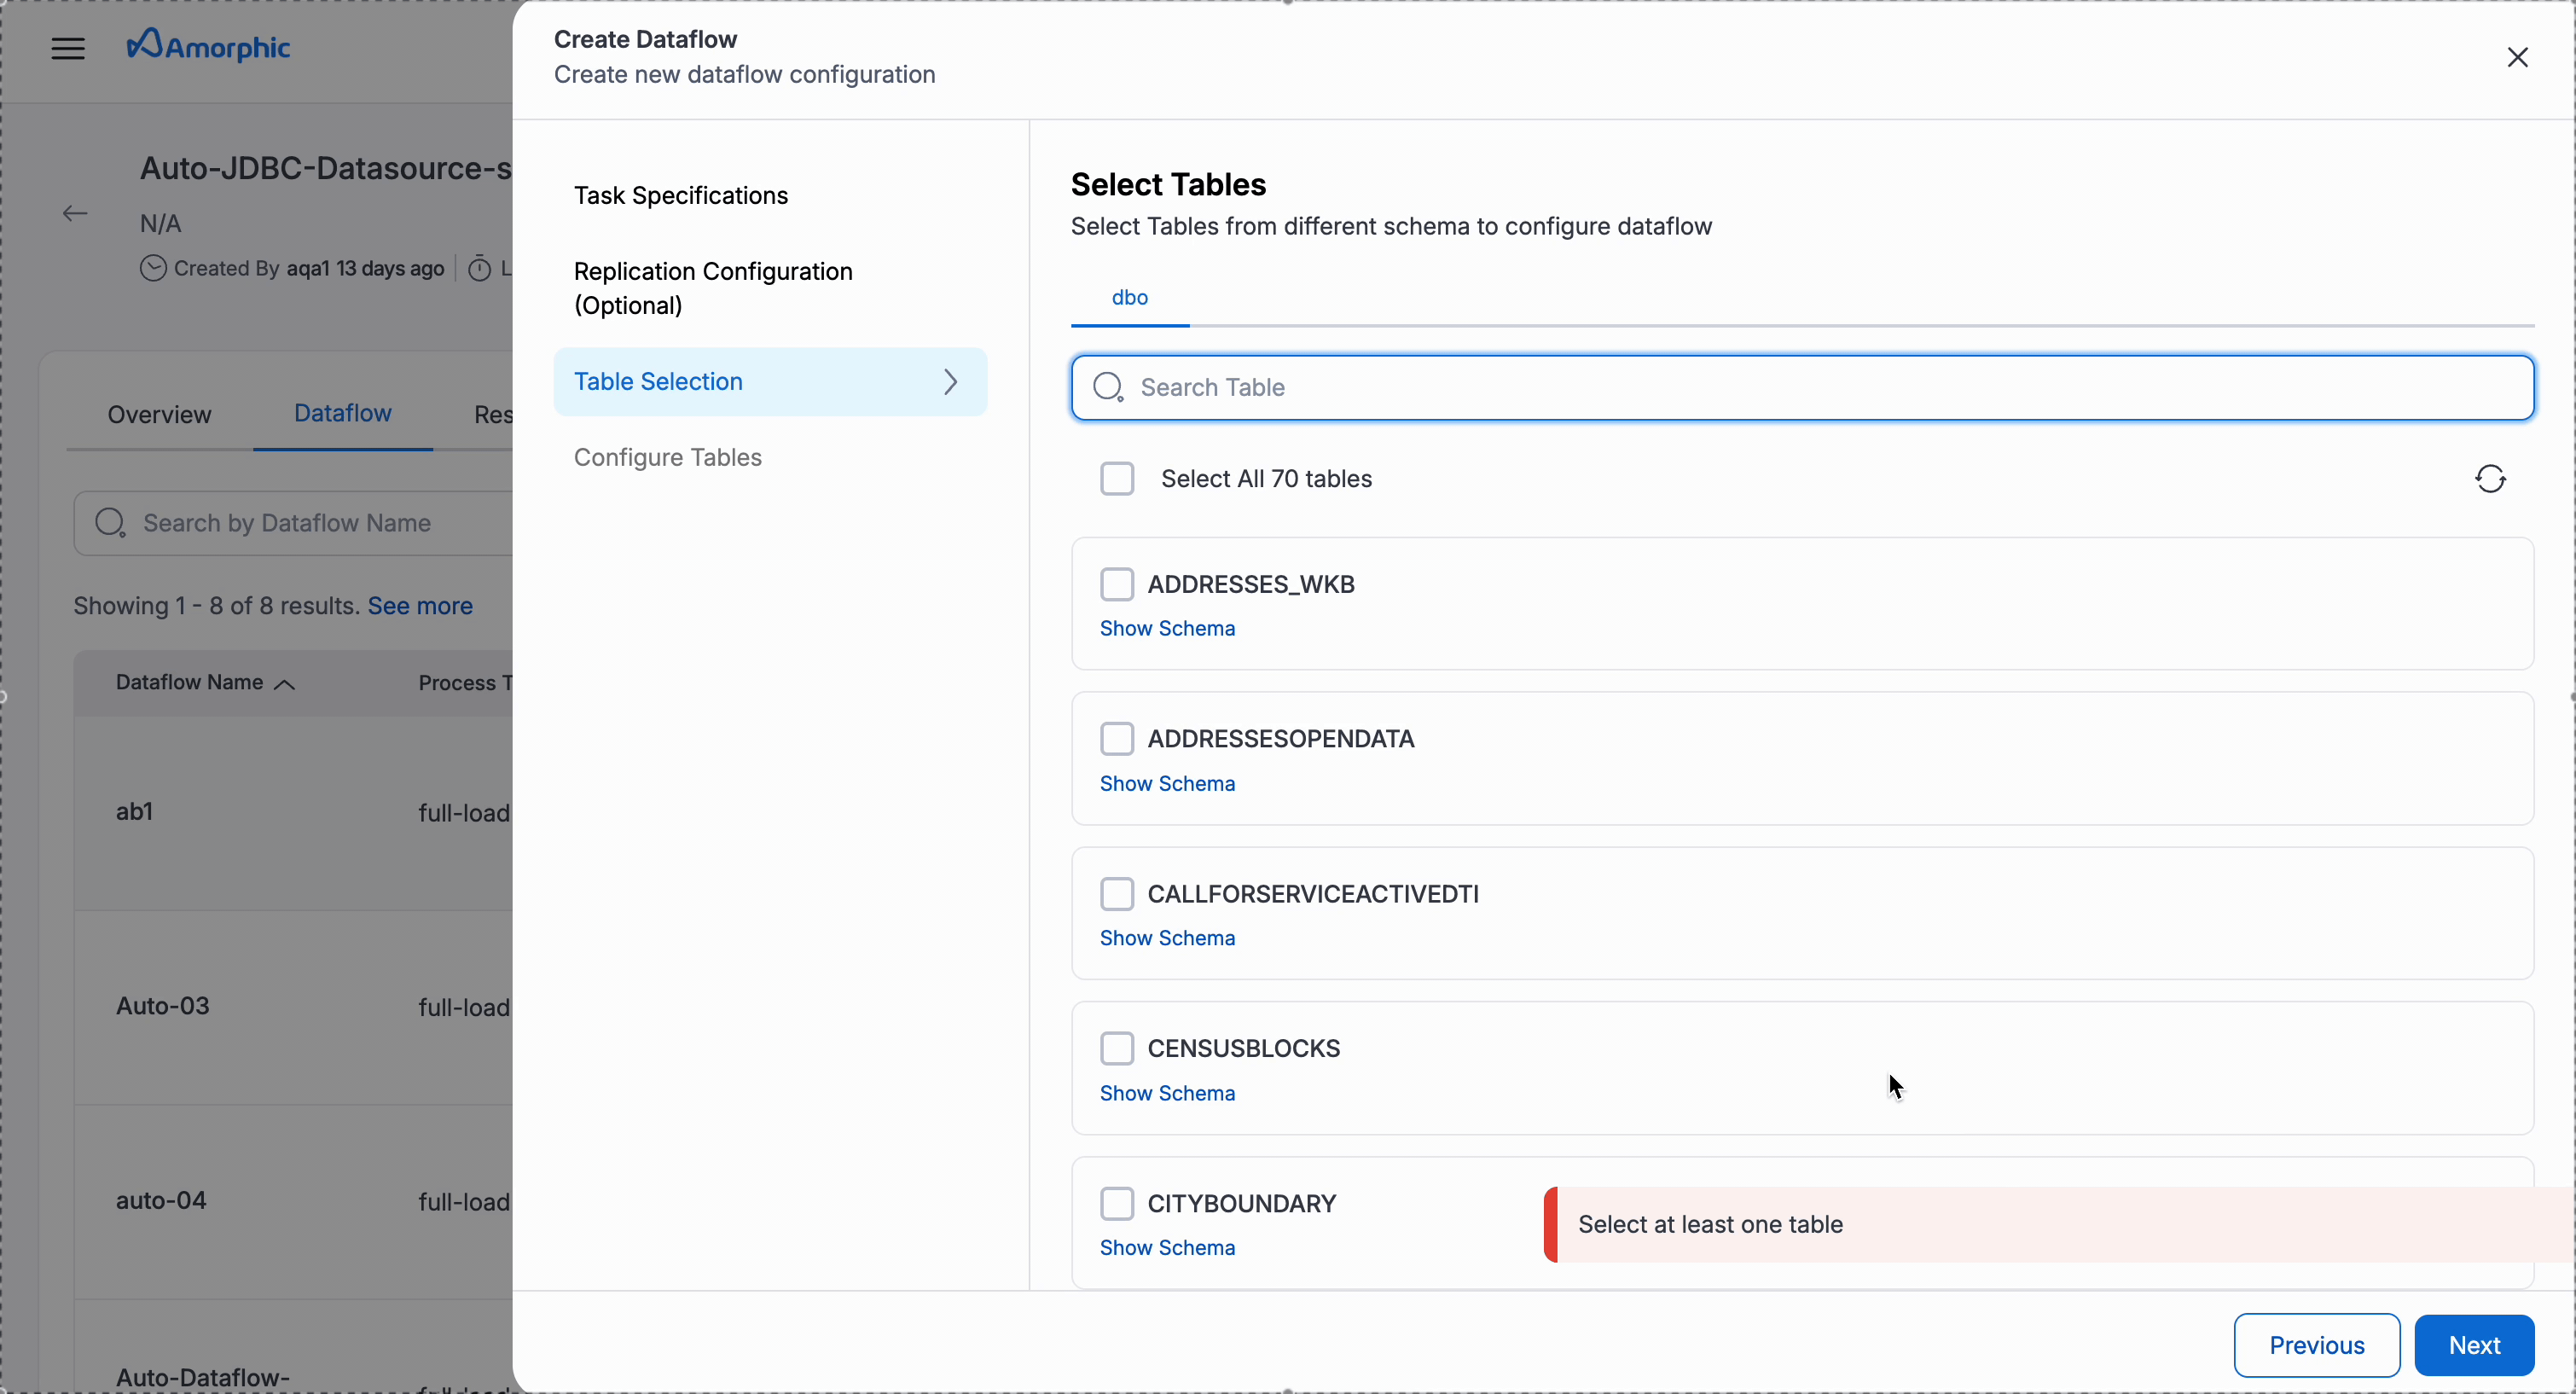Viewport: 2576px width, 1394px height.
Task: Close the Create Dataflow dialog
Action: (x=2517, y=58)
